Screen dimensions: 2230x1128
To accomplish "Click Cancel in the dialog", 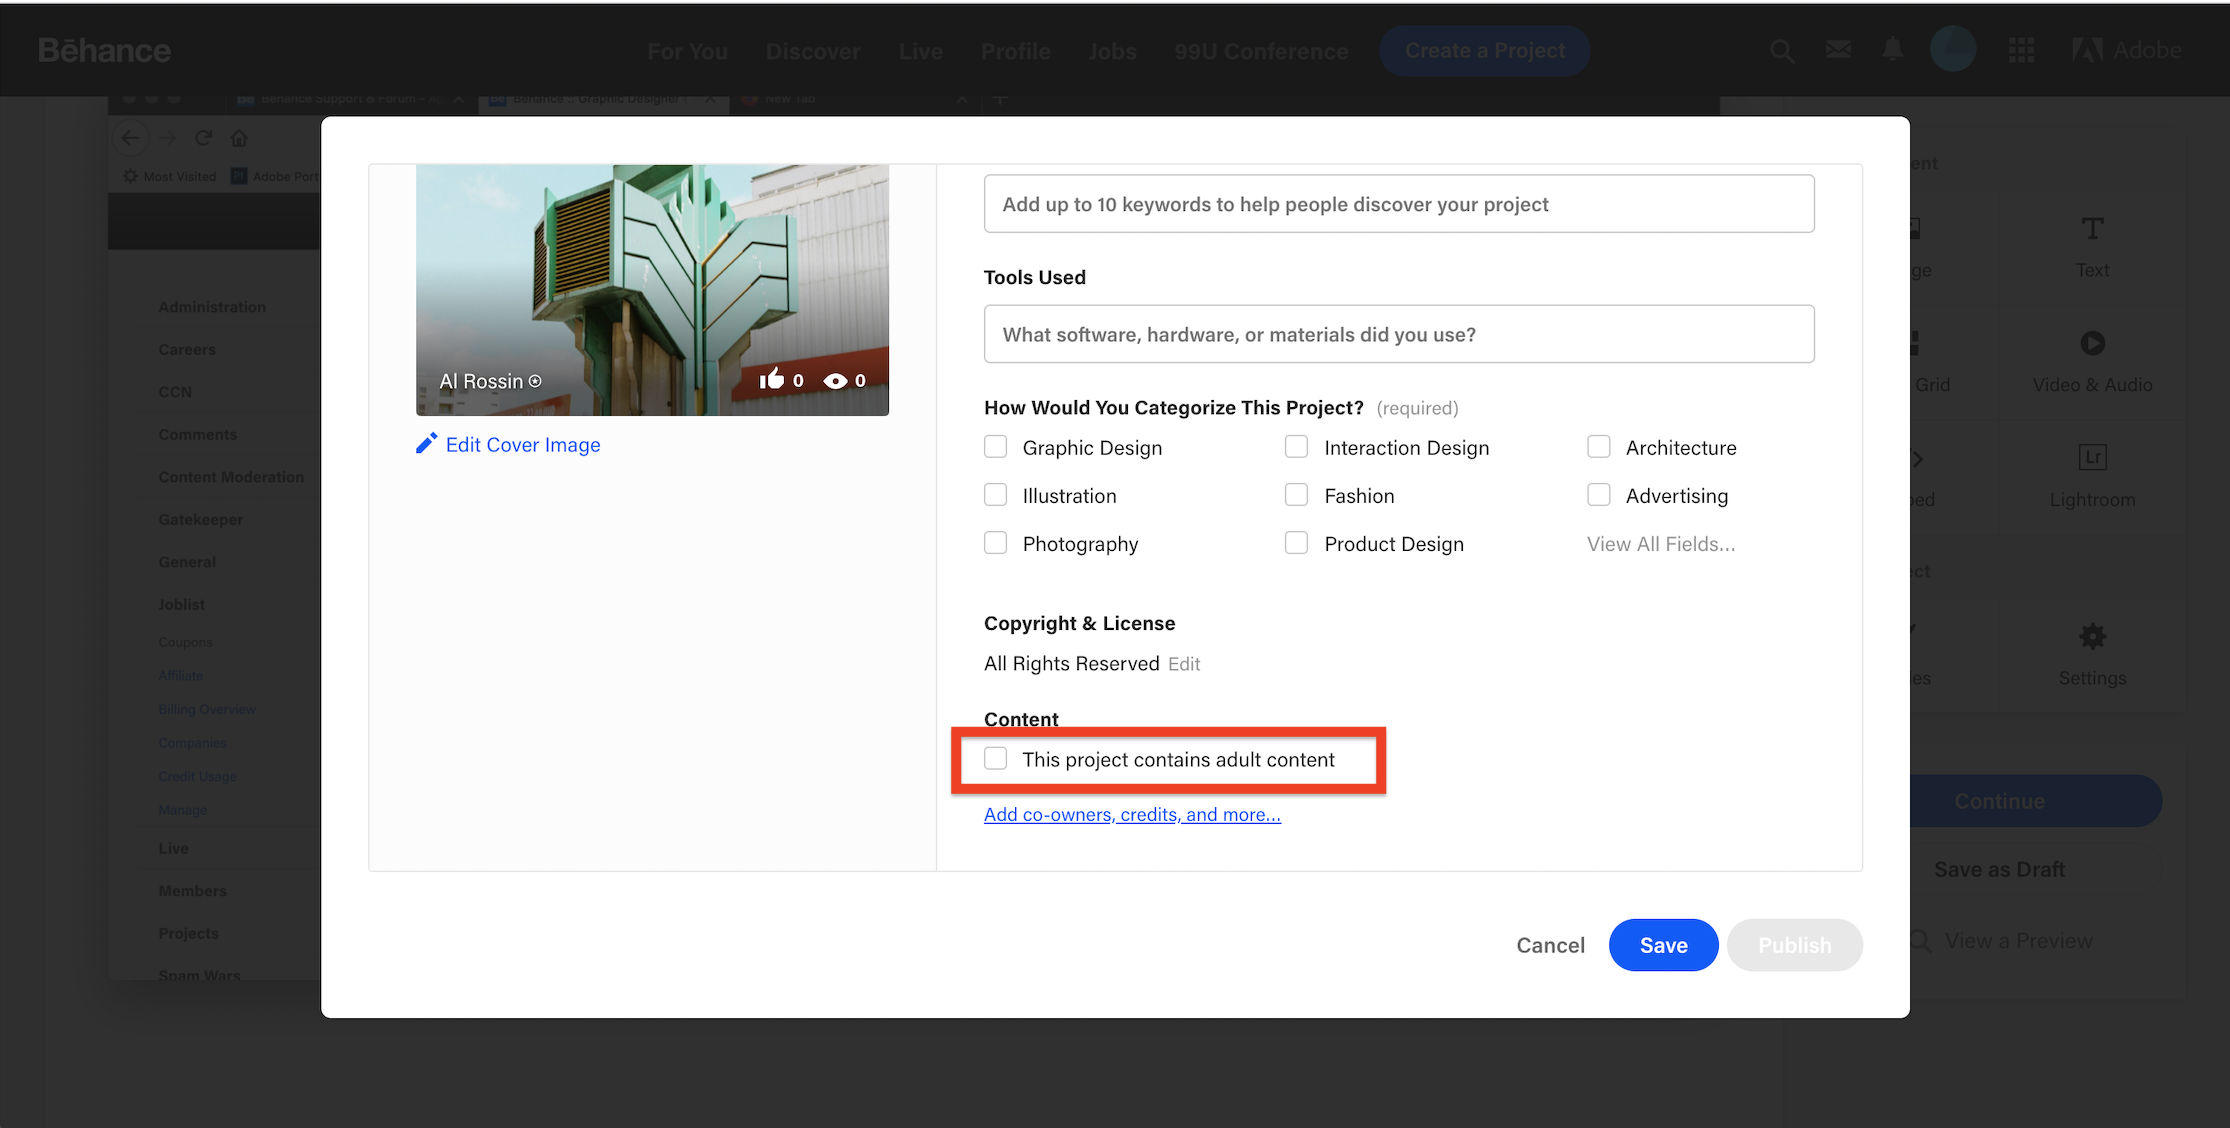I will tap(1550, 945).
